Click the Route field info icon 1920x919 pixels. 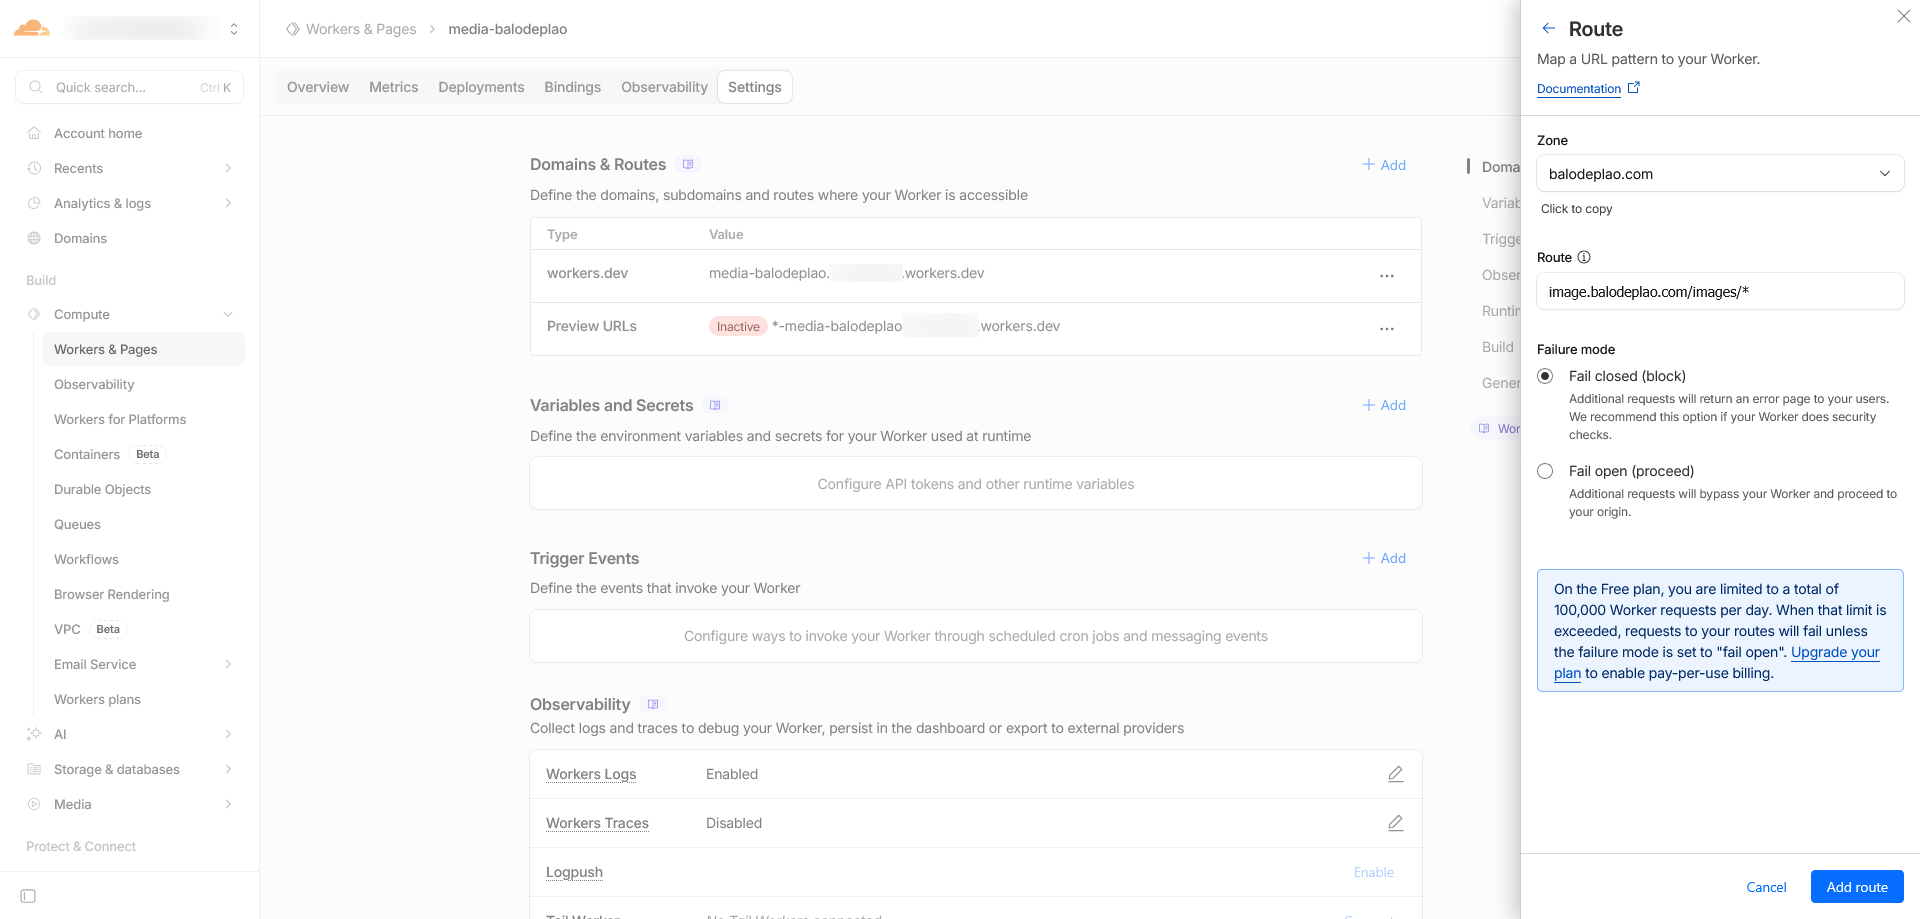click(x=1584, y=257)
